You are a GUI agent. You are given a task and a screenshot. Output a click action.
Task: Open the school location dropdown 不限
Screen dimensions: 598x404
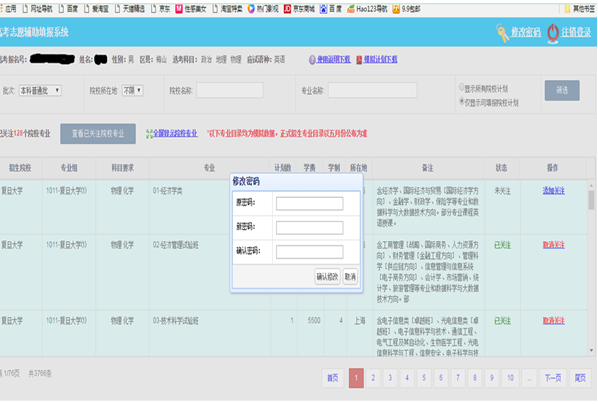[x=132, y=90]
